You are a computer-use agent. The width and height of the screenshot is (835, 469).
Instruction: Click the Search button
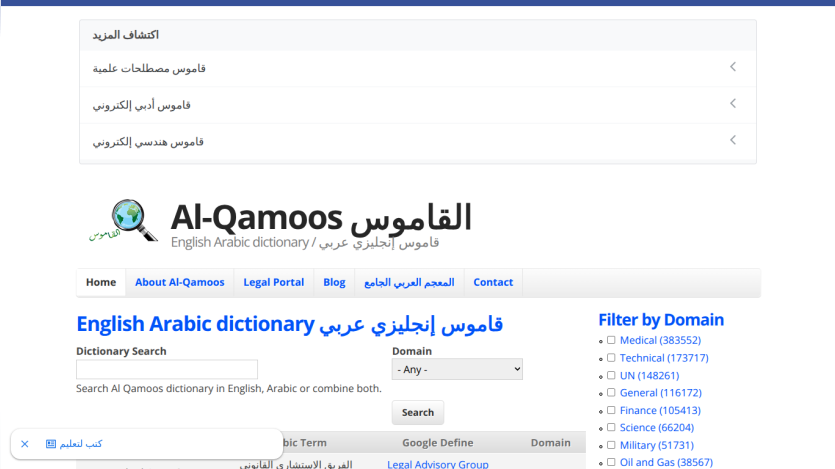point(418,413)
